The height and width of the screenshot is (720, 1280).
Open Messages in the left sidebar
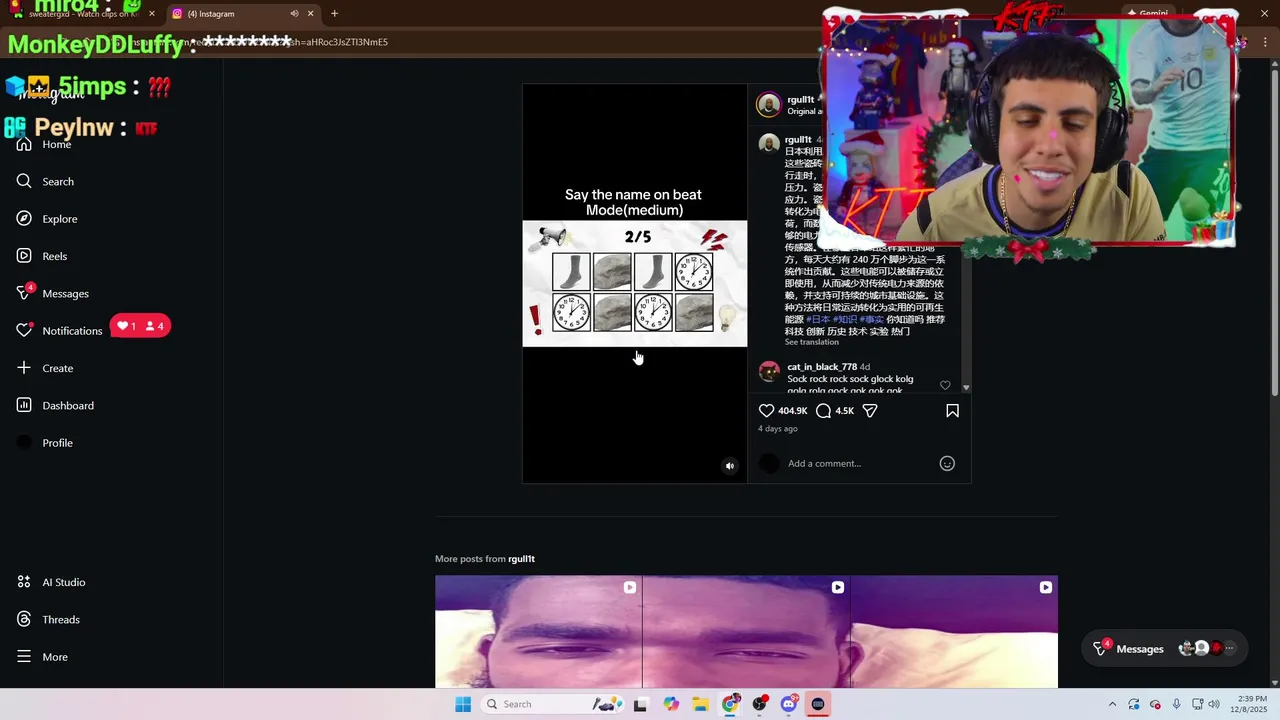(x=52, y=293)
